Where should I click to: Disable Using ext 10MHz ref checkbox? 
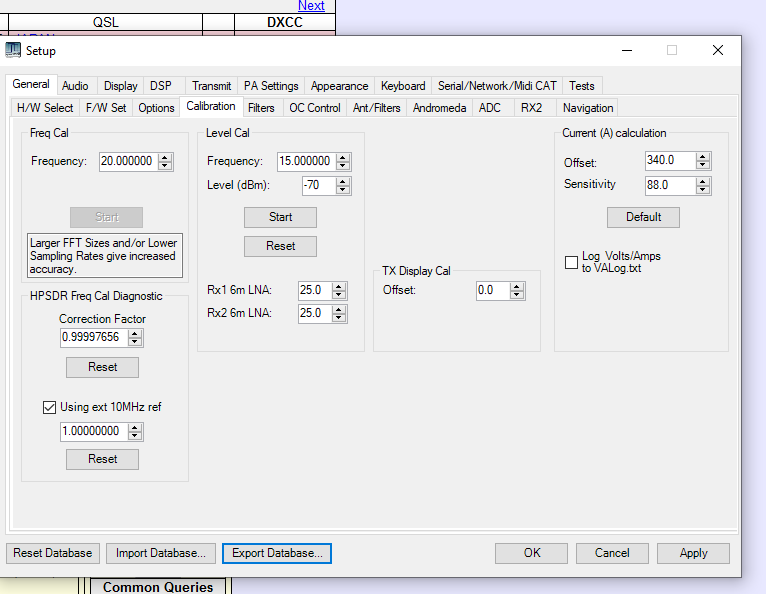(49, 407)
